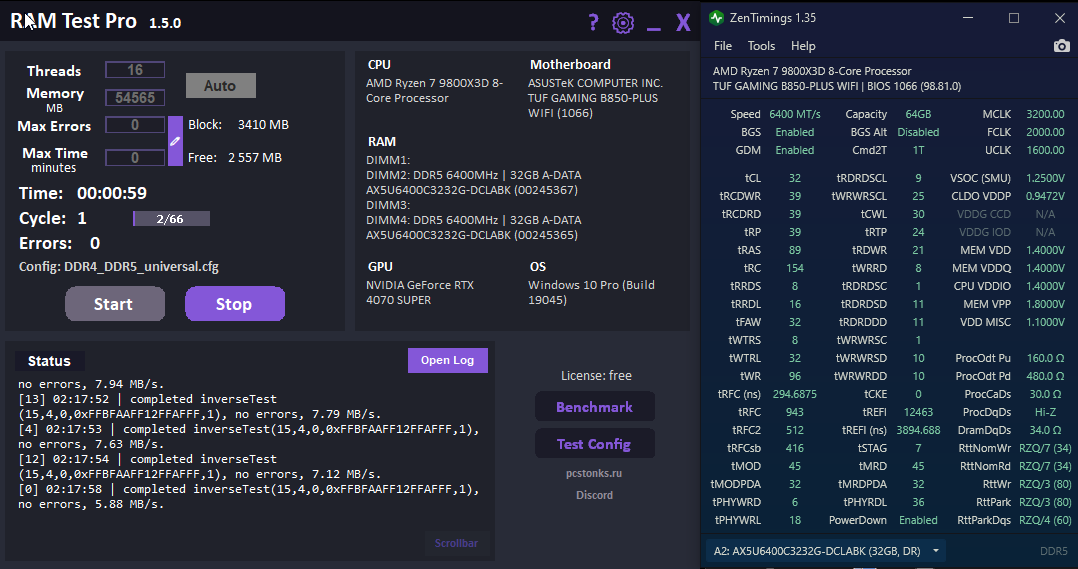Run the Benchmark button
This screenshot has height=569, width=1078.
tap(595, 407)
